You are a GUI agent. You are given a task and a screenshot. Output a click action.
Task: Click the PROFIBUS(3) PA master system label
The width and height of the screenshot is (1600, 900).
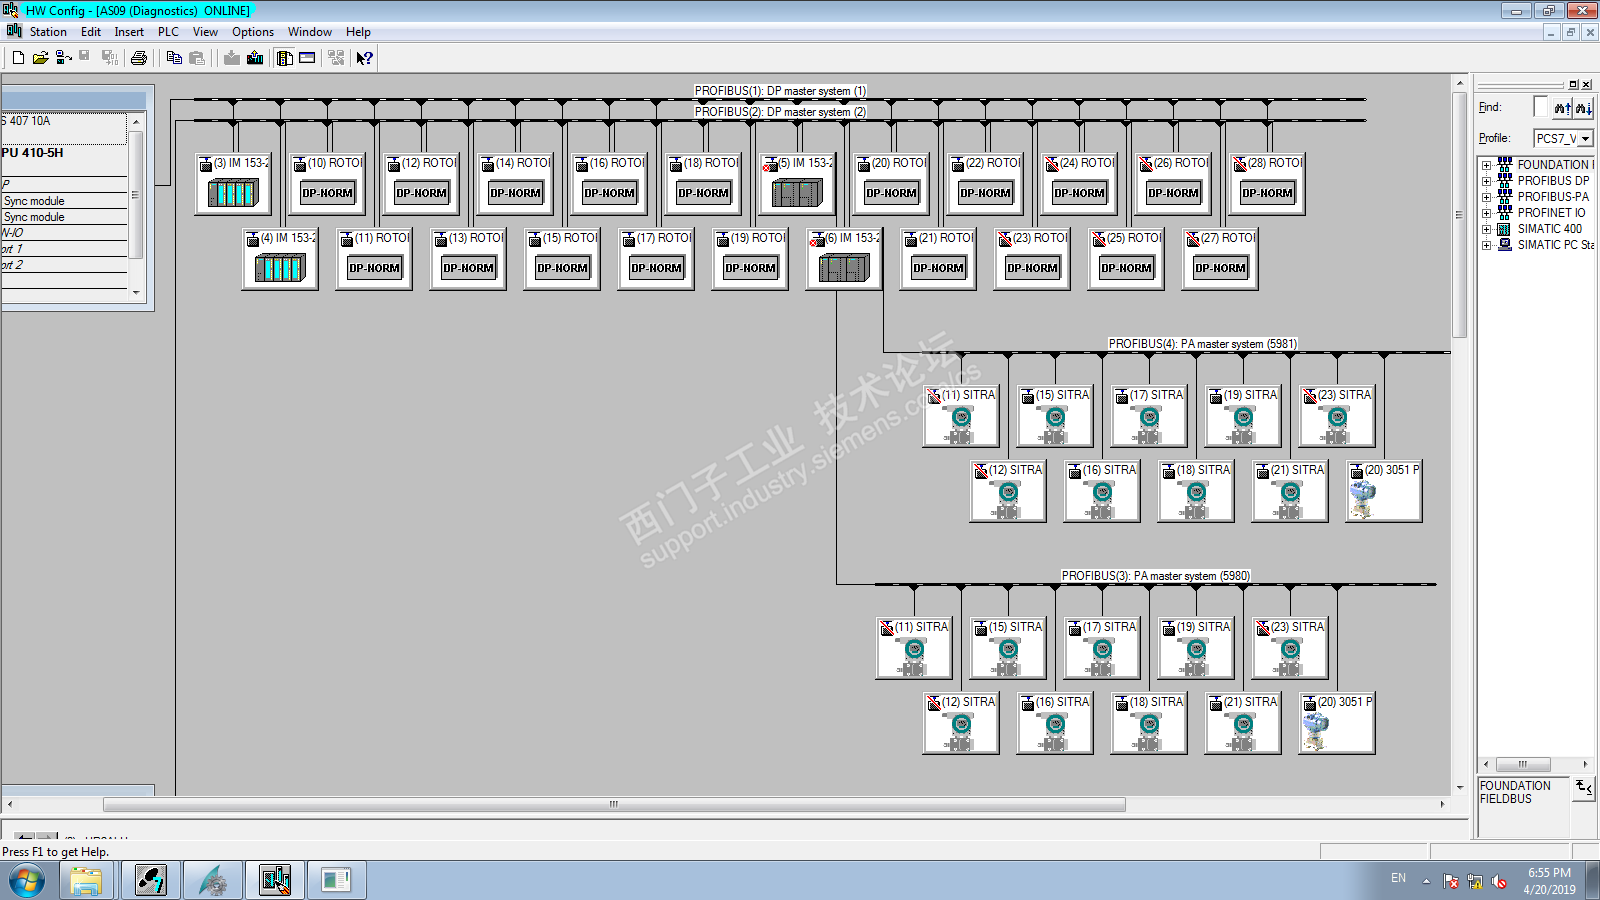click(1155, 576)
